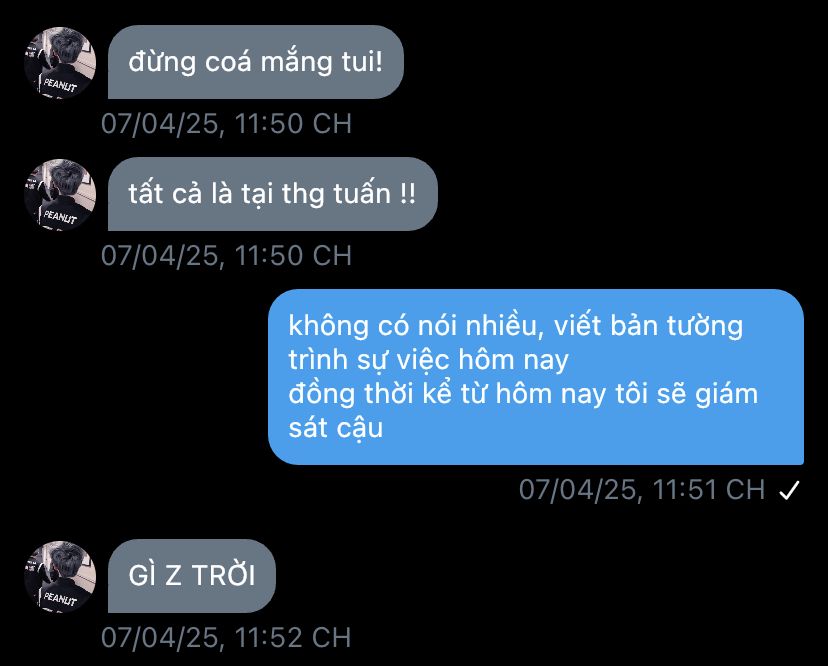This screenshot has width=828, height=666.
Task: Click the word "tui!" in first message
Action: click(362, 61)
